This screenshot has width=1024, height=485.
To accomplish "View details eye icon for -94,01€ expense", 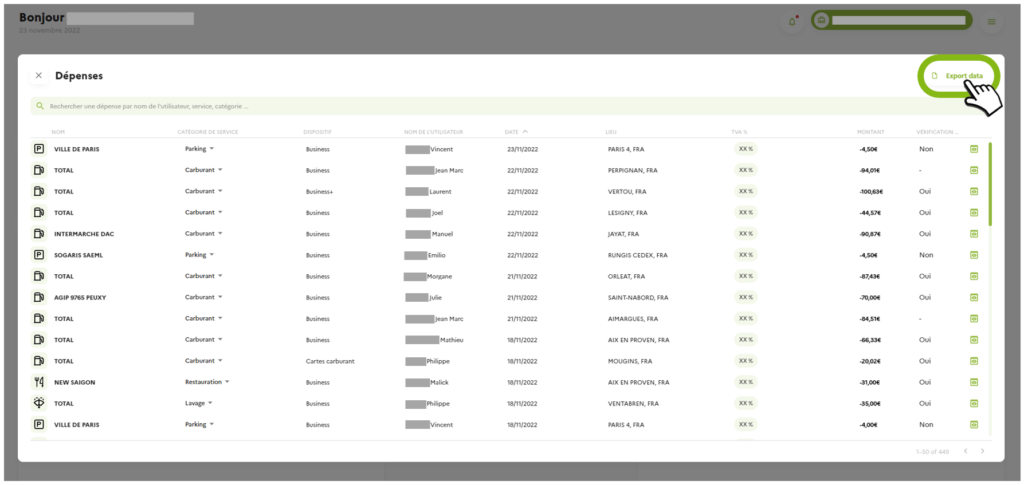I will click(973, 170).
